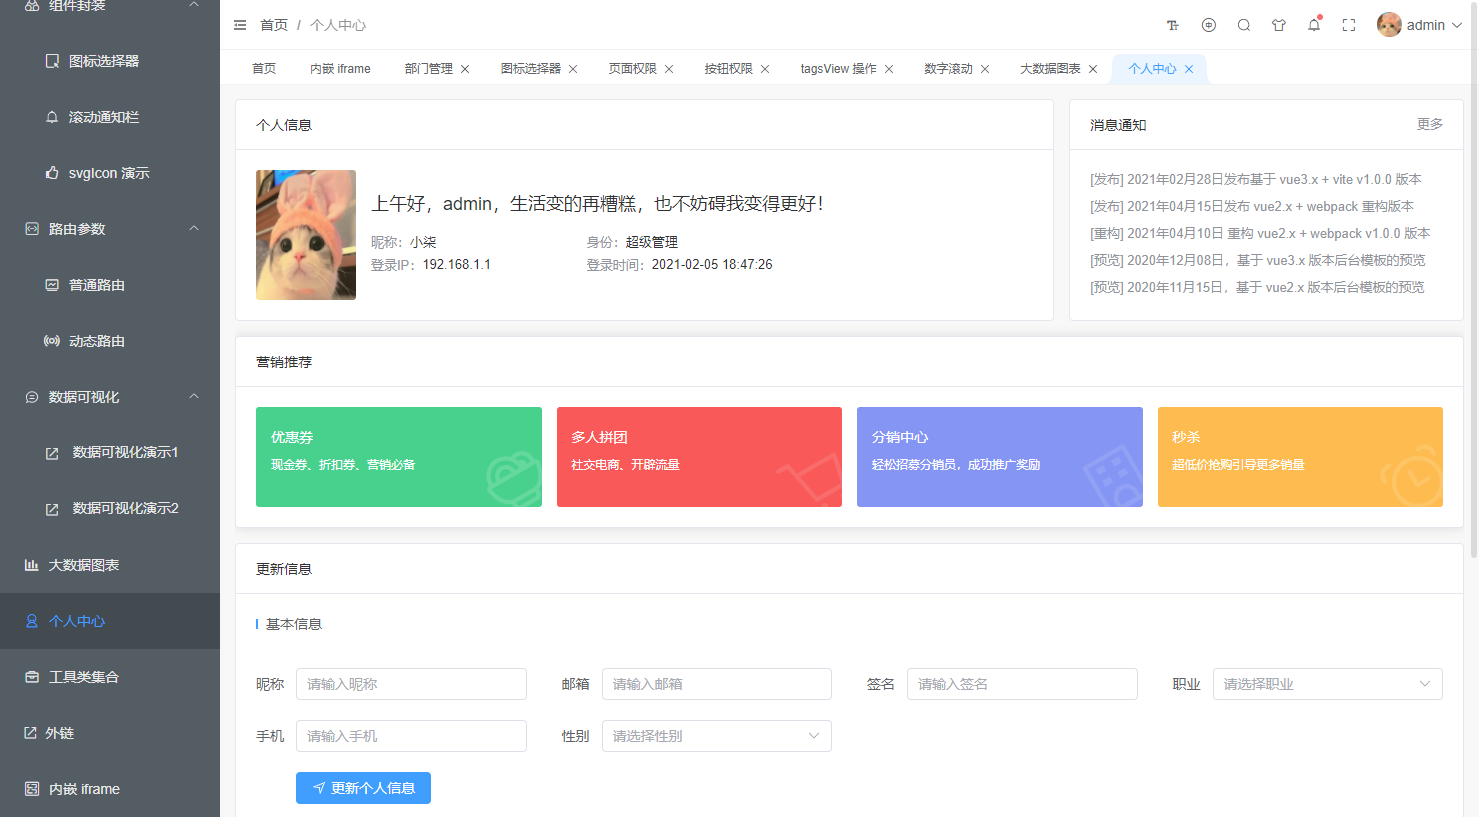Close the 数字滚动 tab
1479x817 pixels.
[x=985, y=69]
